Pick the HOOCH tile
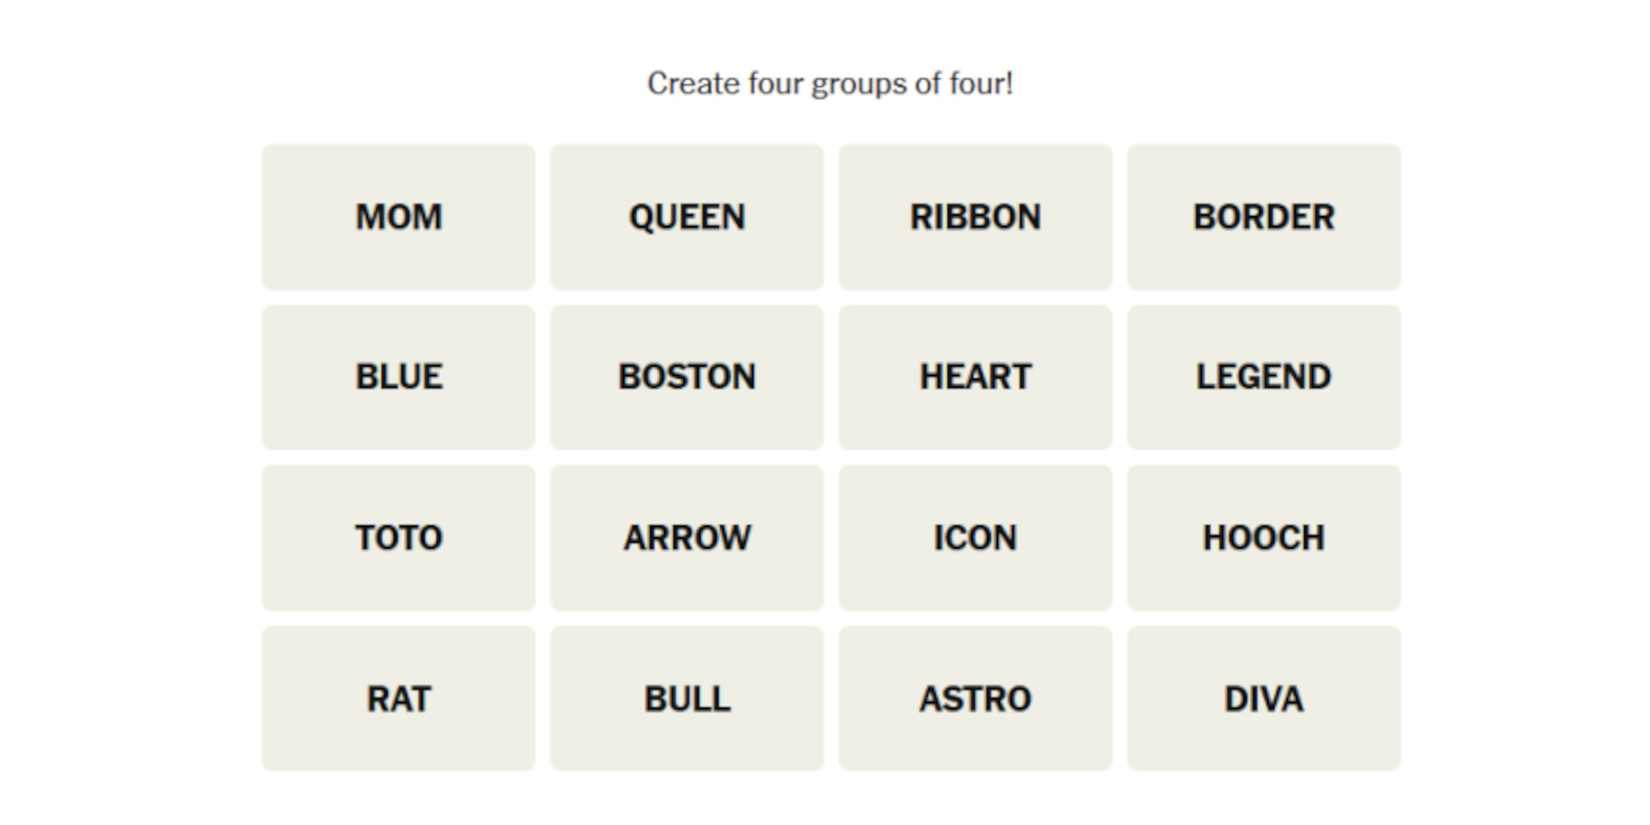1650x825 pixels. pos(1264,538)
